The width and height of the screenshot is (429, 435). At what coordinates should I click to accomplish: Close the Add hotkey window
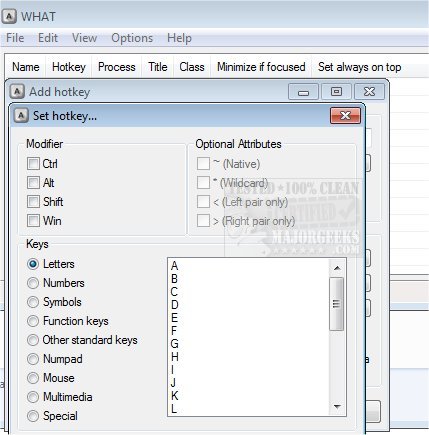pyautogui.click(x=369, y=92)
